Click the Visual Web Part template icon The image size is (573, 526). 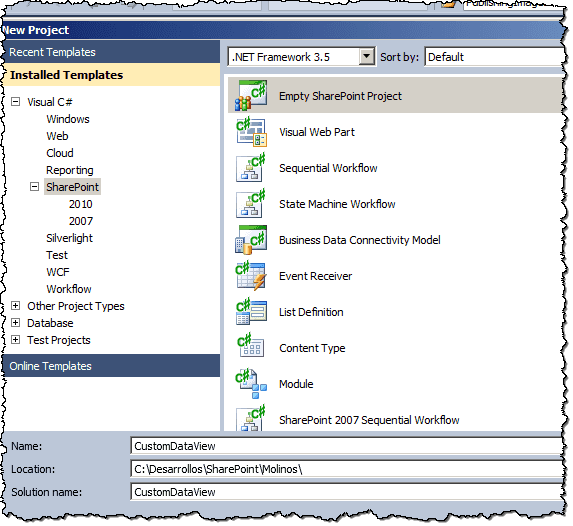point(251,132)
